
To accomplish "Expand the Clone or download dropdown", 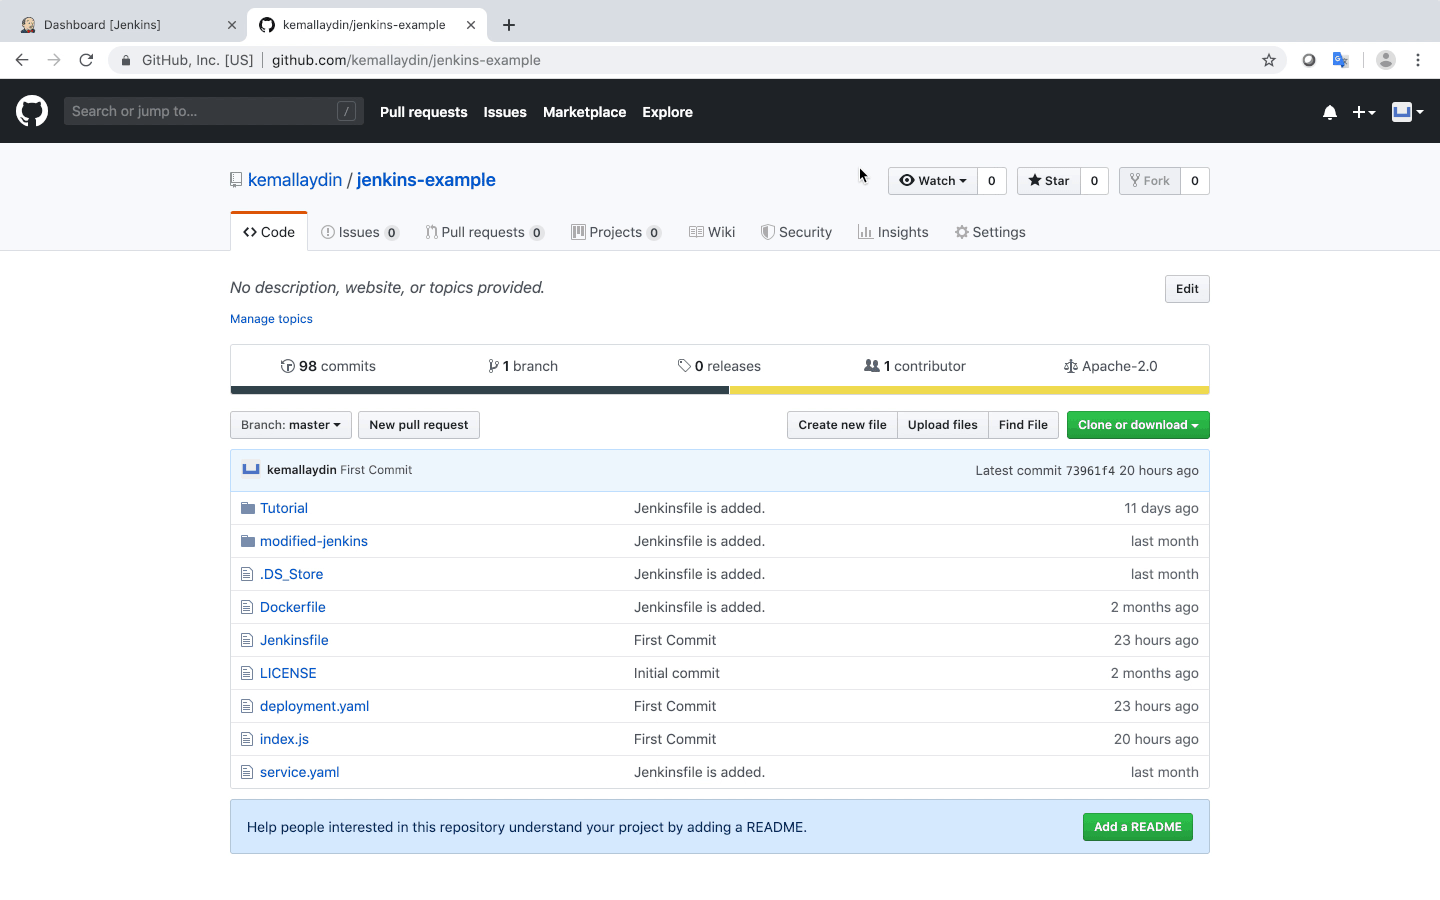I will tap(1138, 425).
